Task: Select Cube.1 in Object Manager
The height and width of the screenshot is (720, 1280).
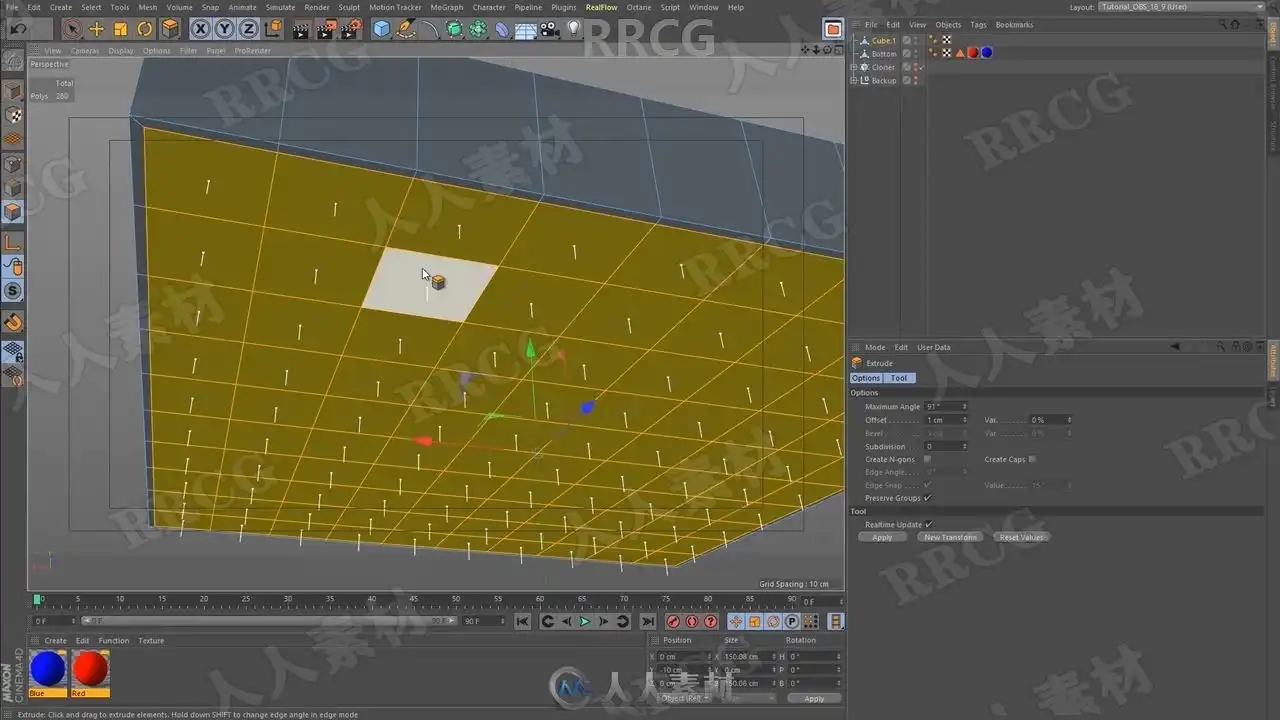Action: click(883, 41)
